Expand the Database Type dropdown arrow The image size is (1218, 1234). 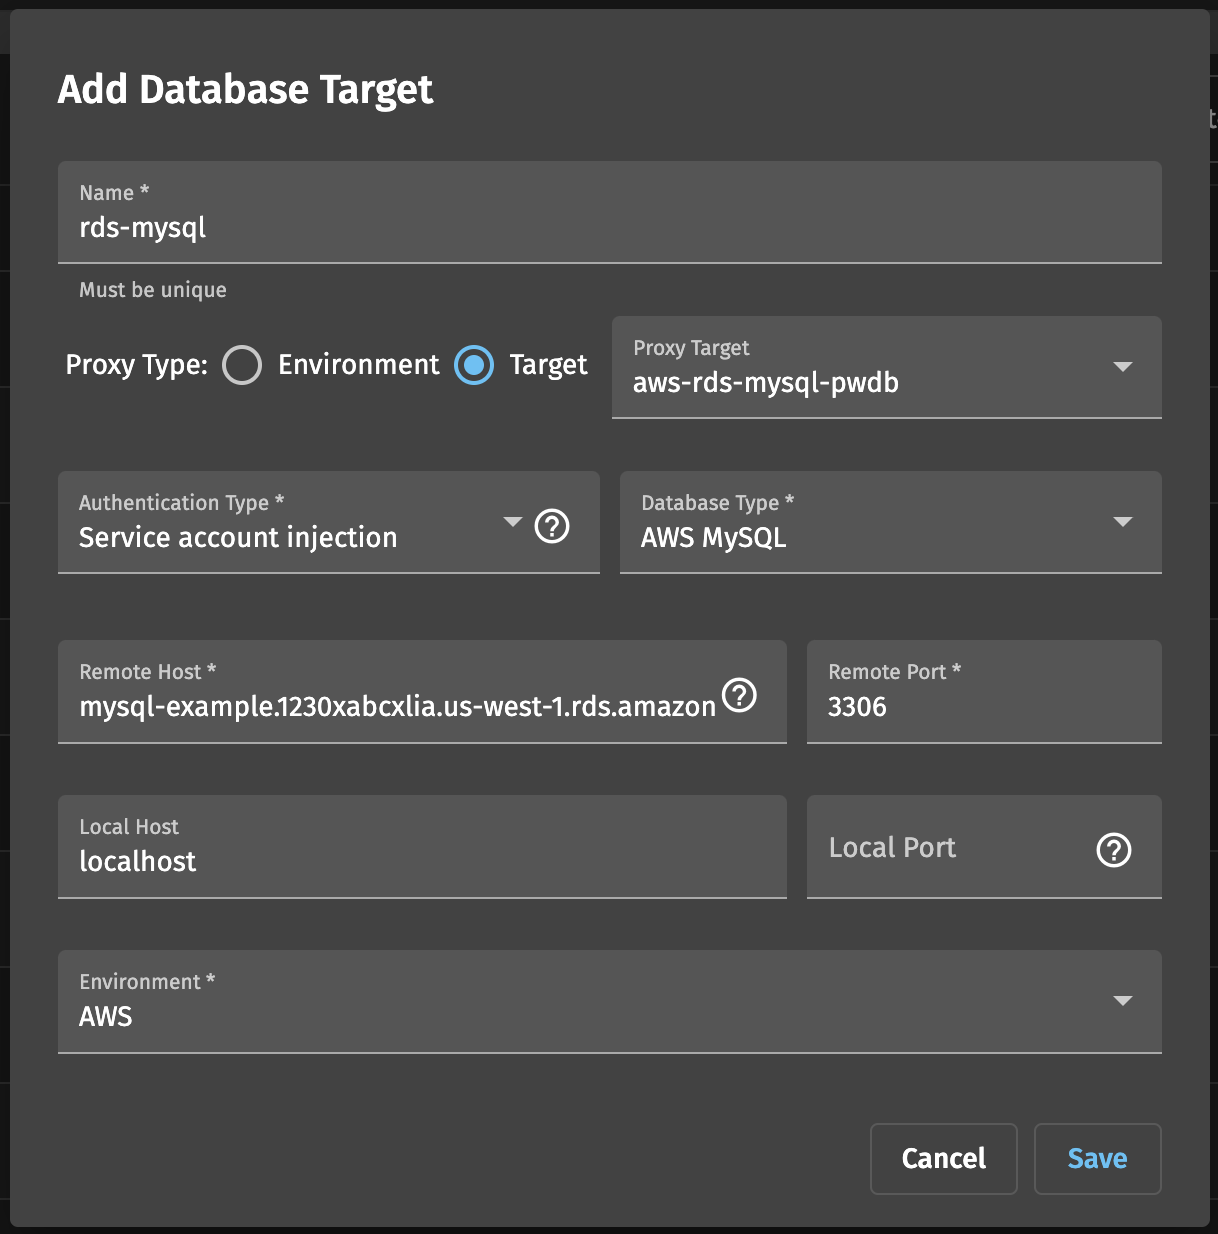coord(1122,522)
